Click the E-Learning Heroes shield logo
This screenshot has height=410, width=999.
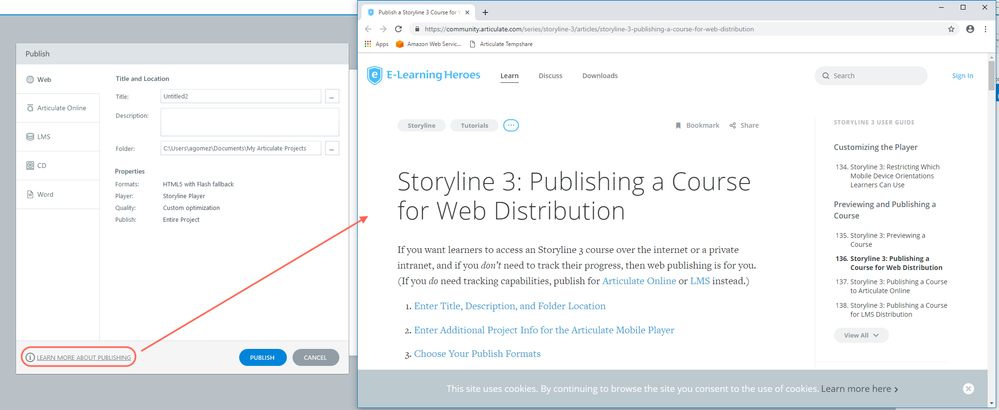pos(374,75)
